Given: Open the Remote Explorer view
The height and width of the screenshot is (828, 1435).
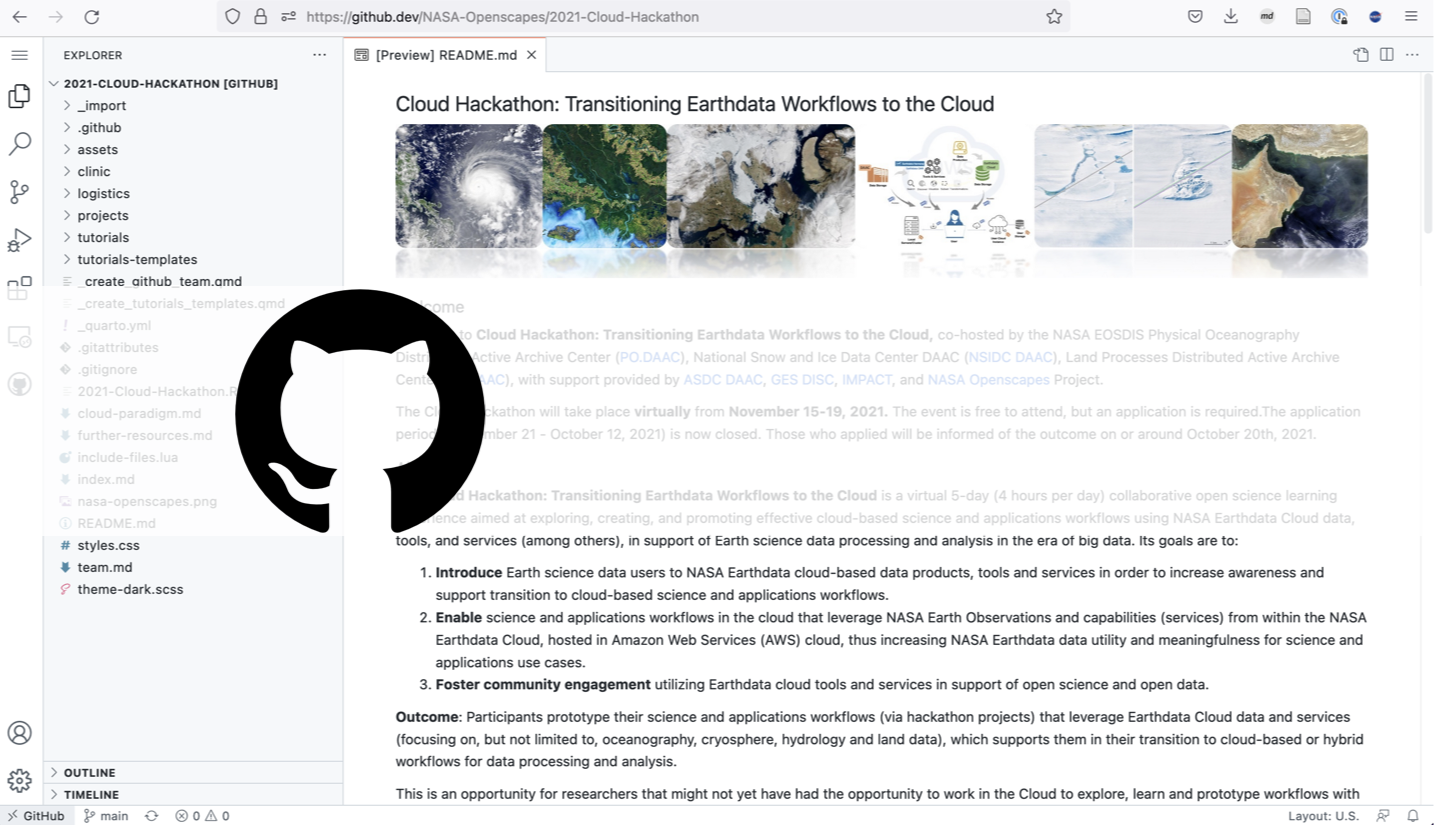Looking at the screenshot, I should (x=20, y=337).
